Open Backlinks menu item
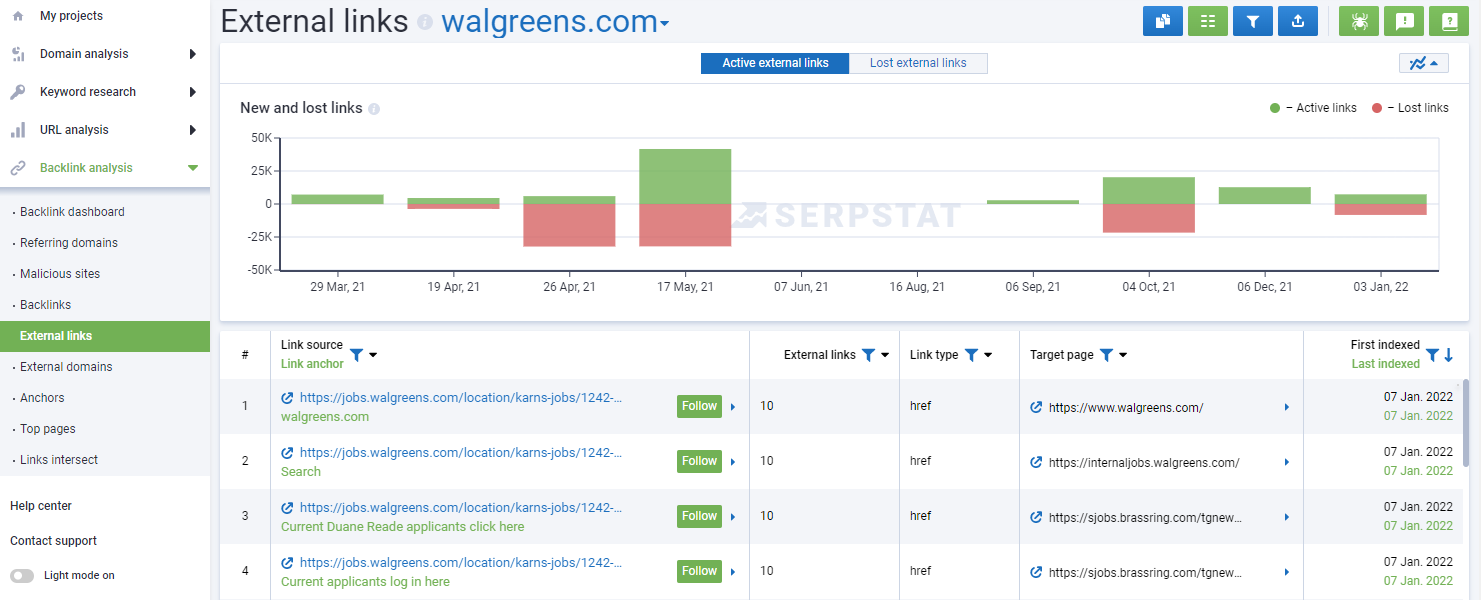The width and height of the screenshot is (1481, 600). pyautogui.click(x=45, y=305)
